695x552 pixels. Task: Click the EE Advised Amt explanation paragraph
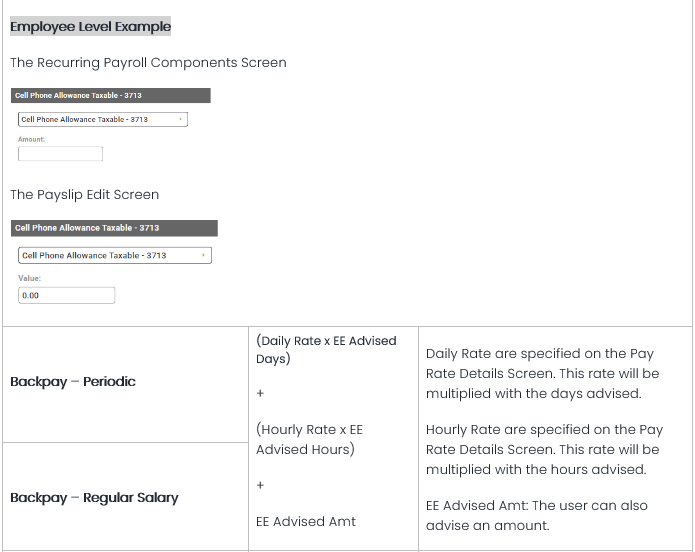[537, 517]
